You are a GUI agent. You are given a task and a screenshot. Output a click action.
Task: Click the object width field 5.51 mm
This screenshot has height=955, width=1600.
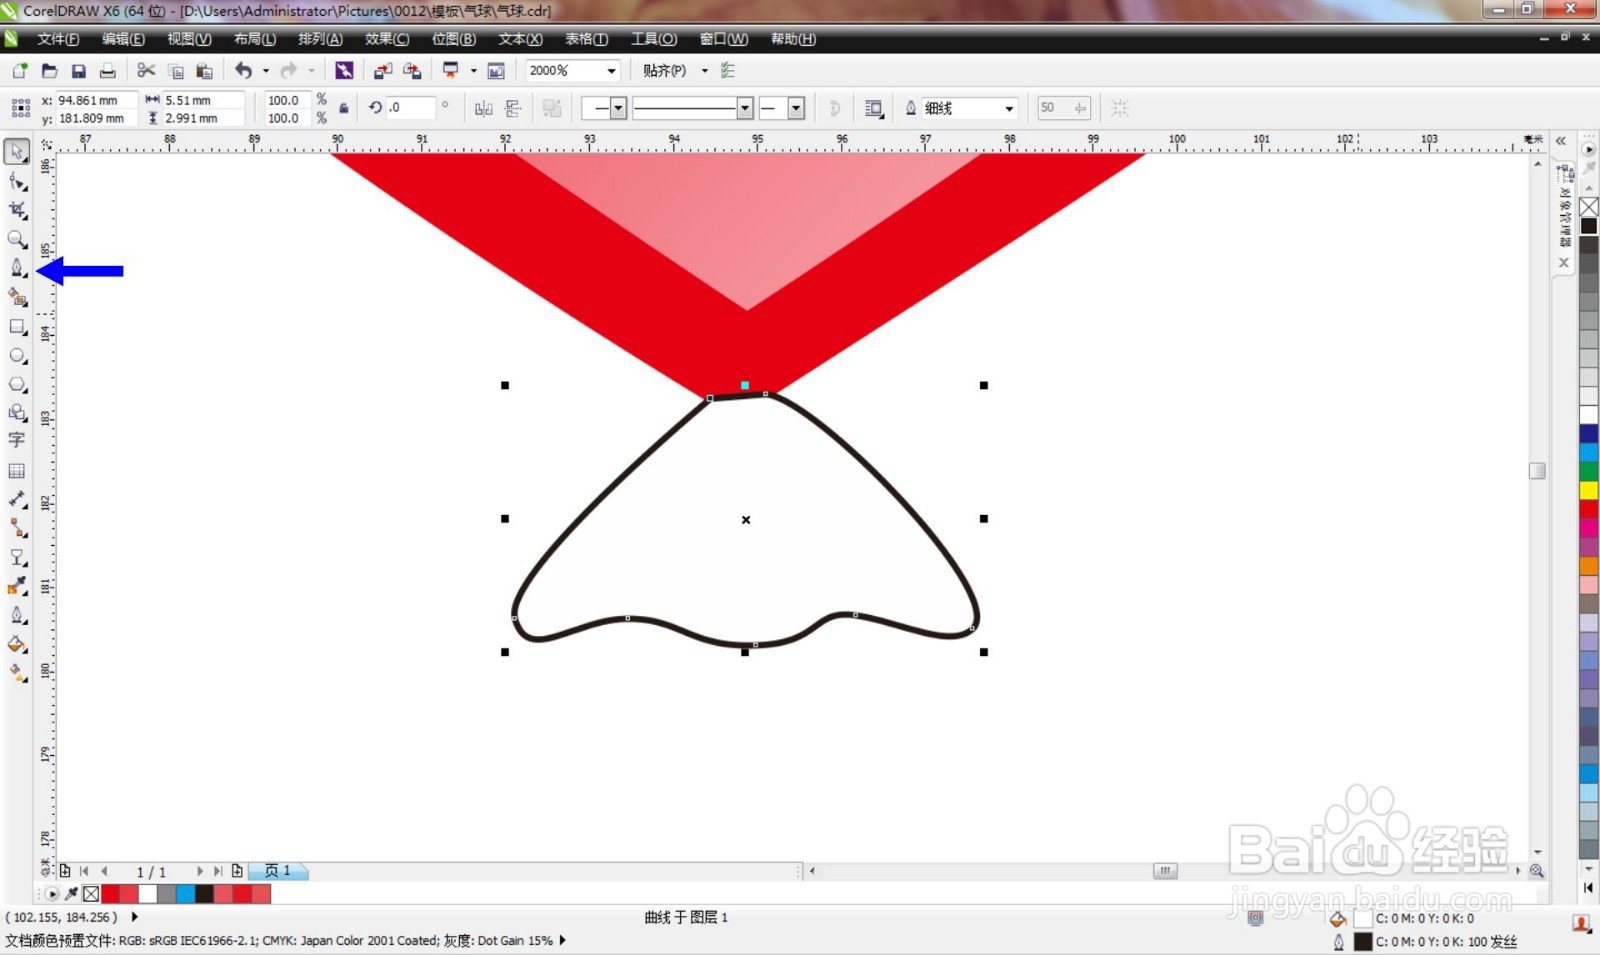click(203, 100)
